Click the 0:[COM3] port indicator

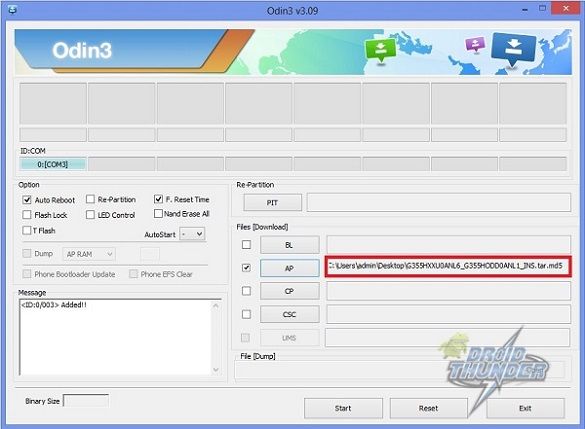53,164
